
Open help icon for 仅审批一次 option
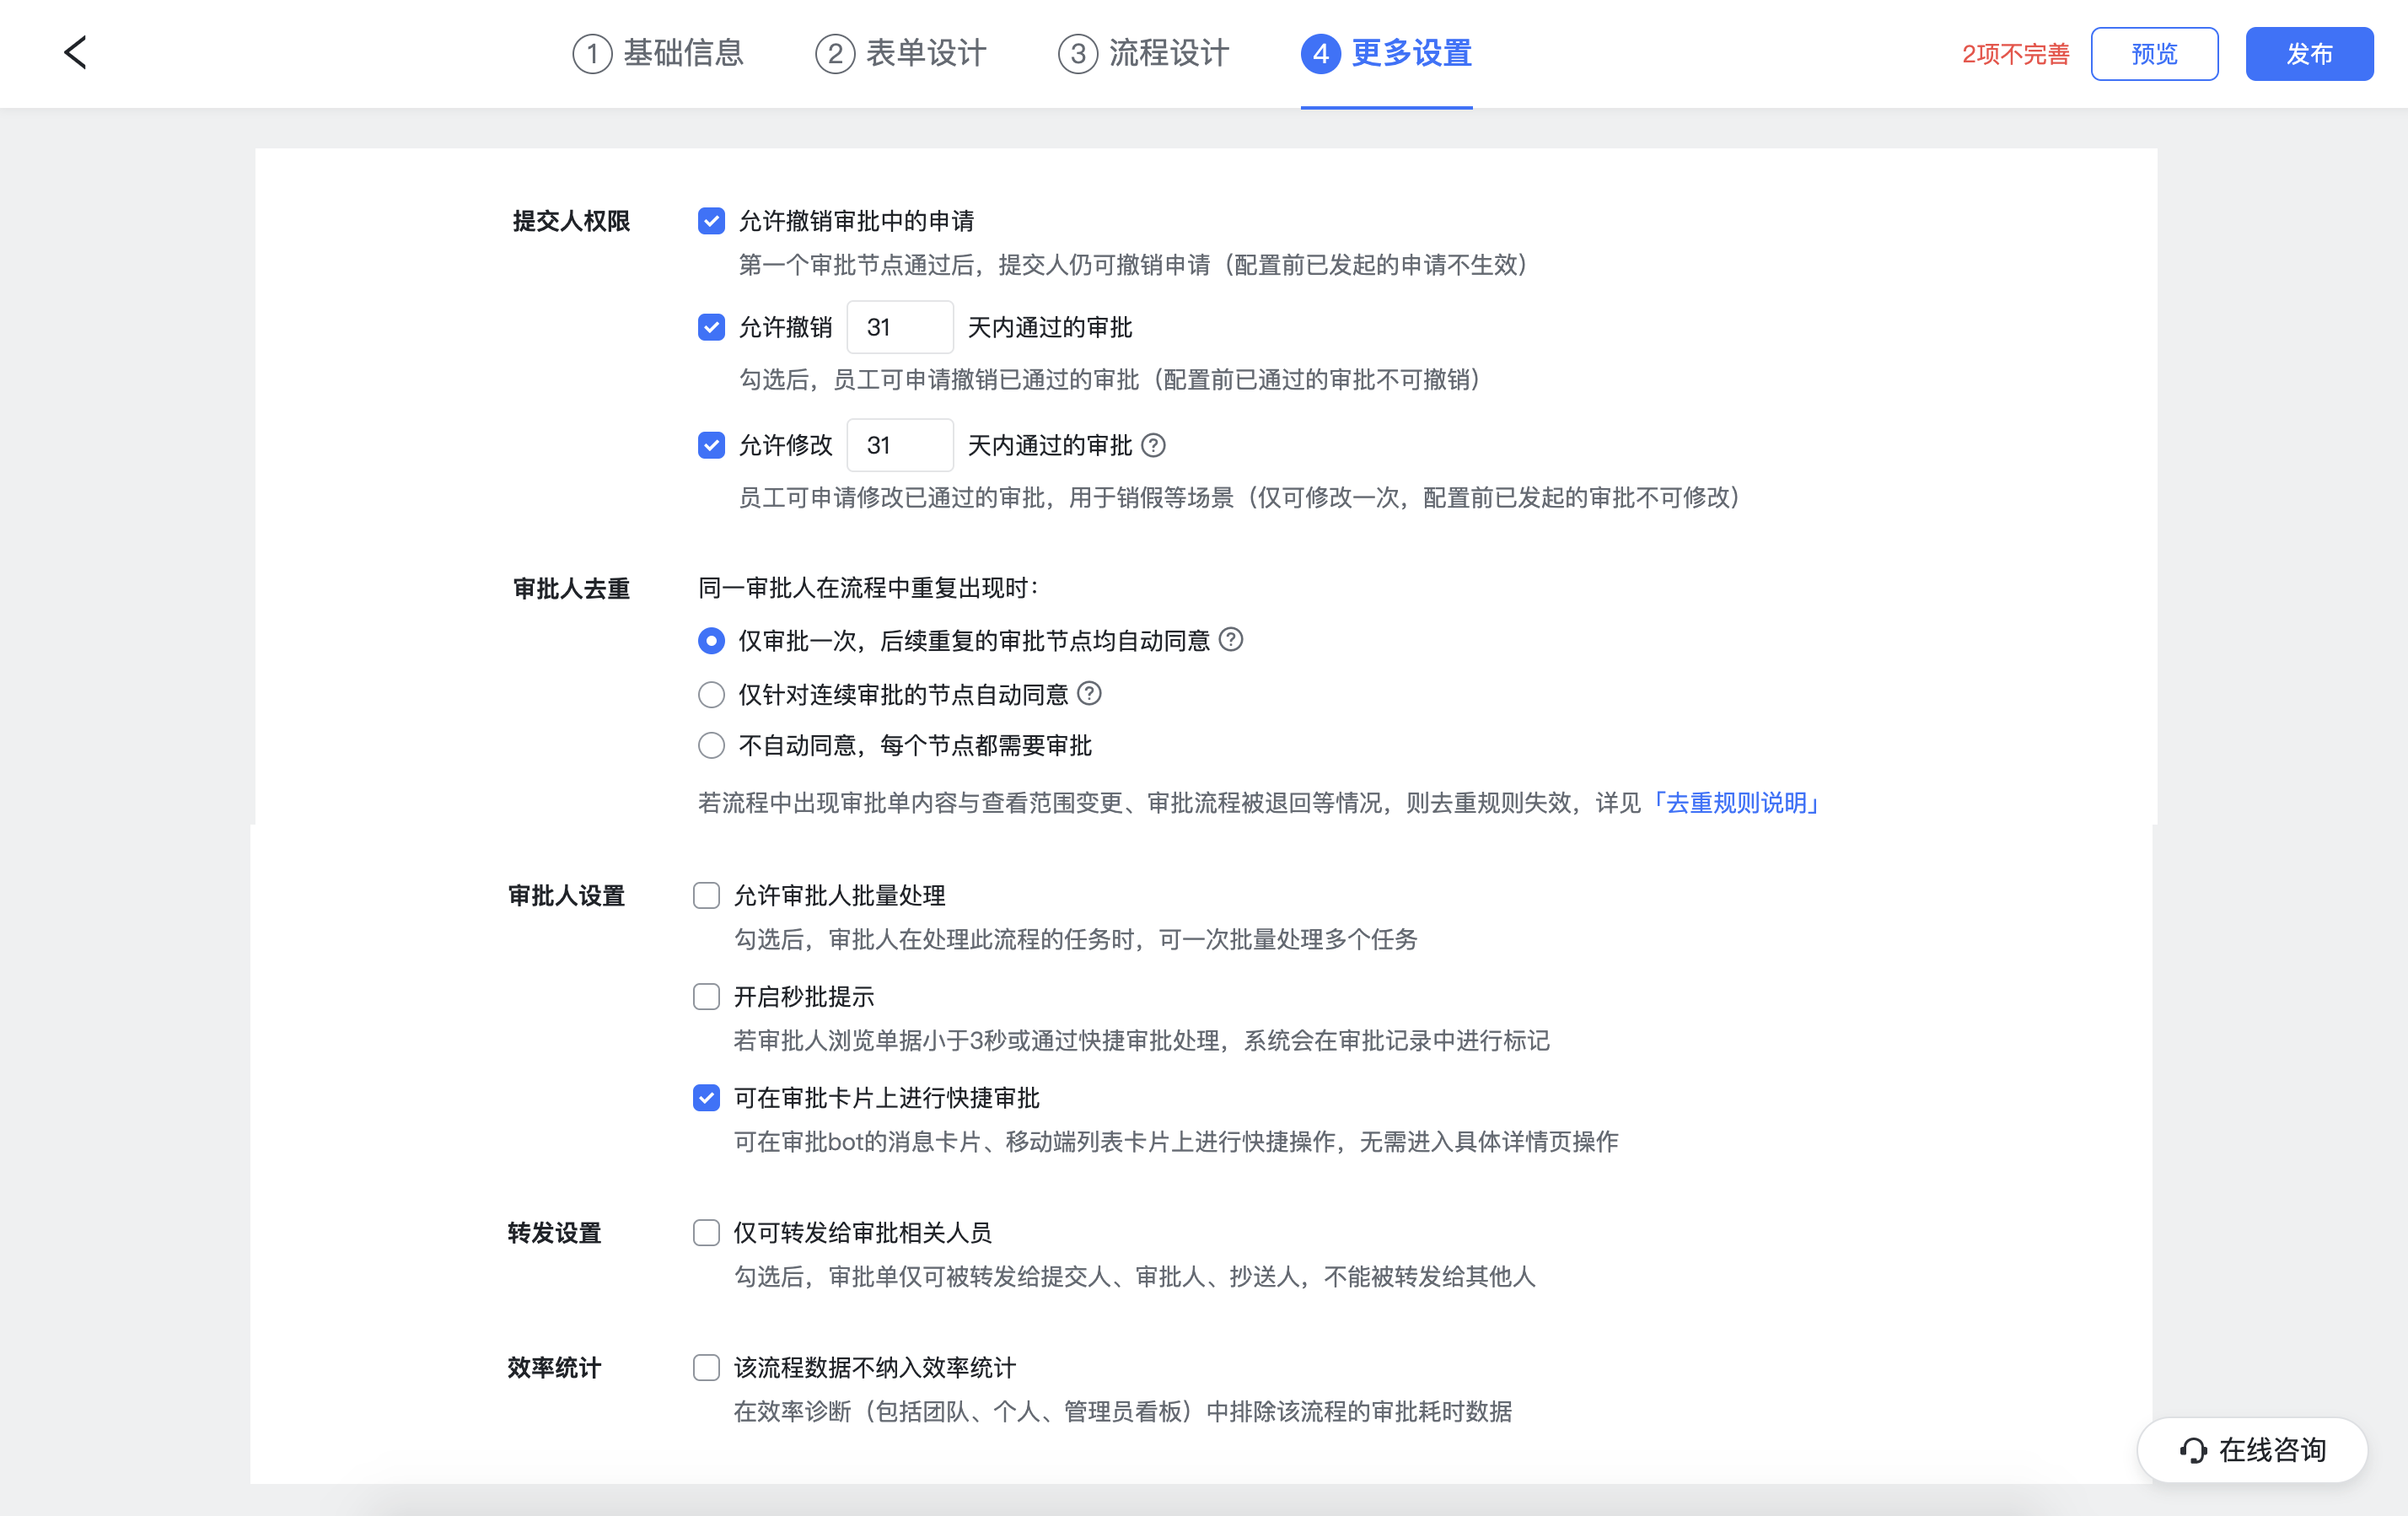(x=1231, y=640)
